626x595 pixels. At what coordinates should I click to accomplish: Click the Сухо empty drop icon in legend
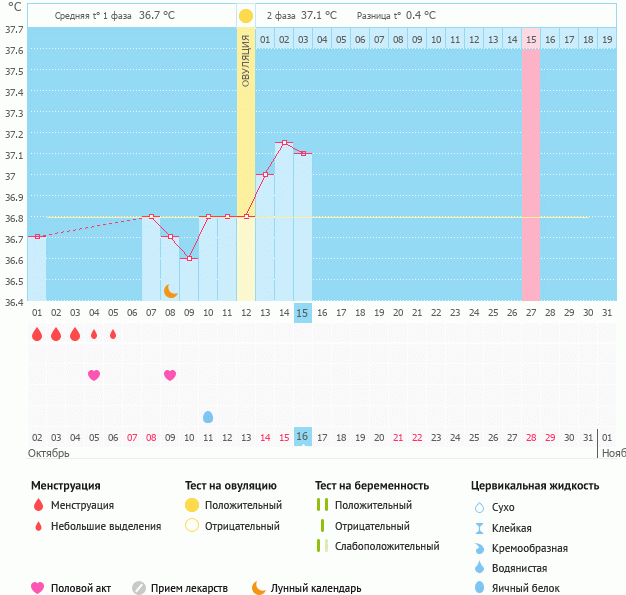479,508
